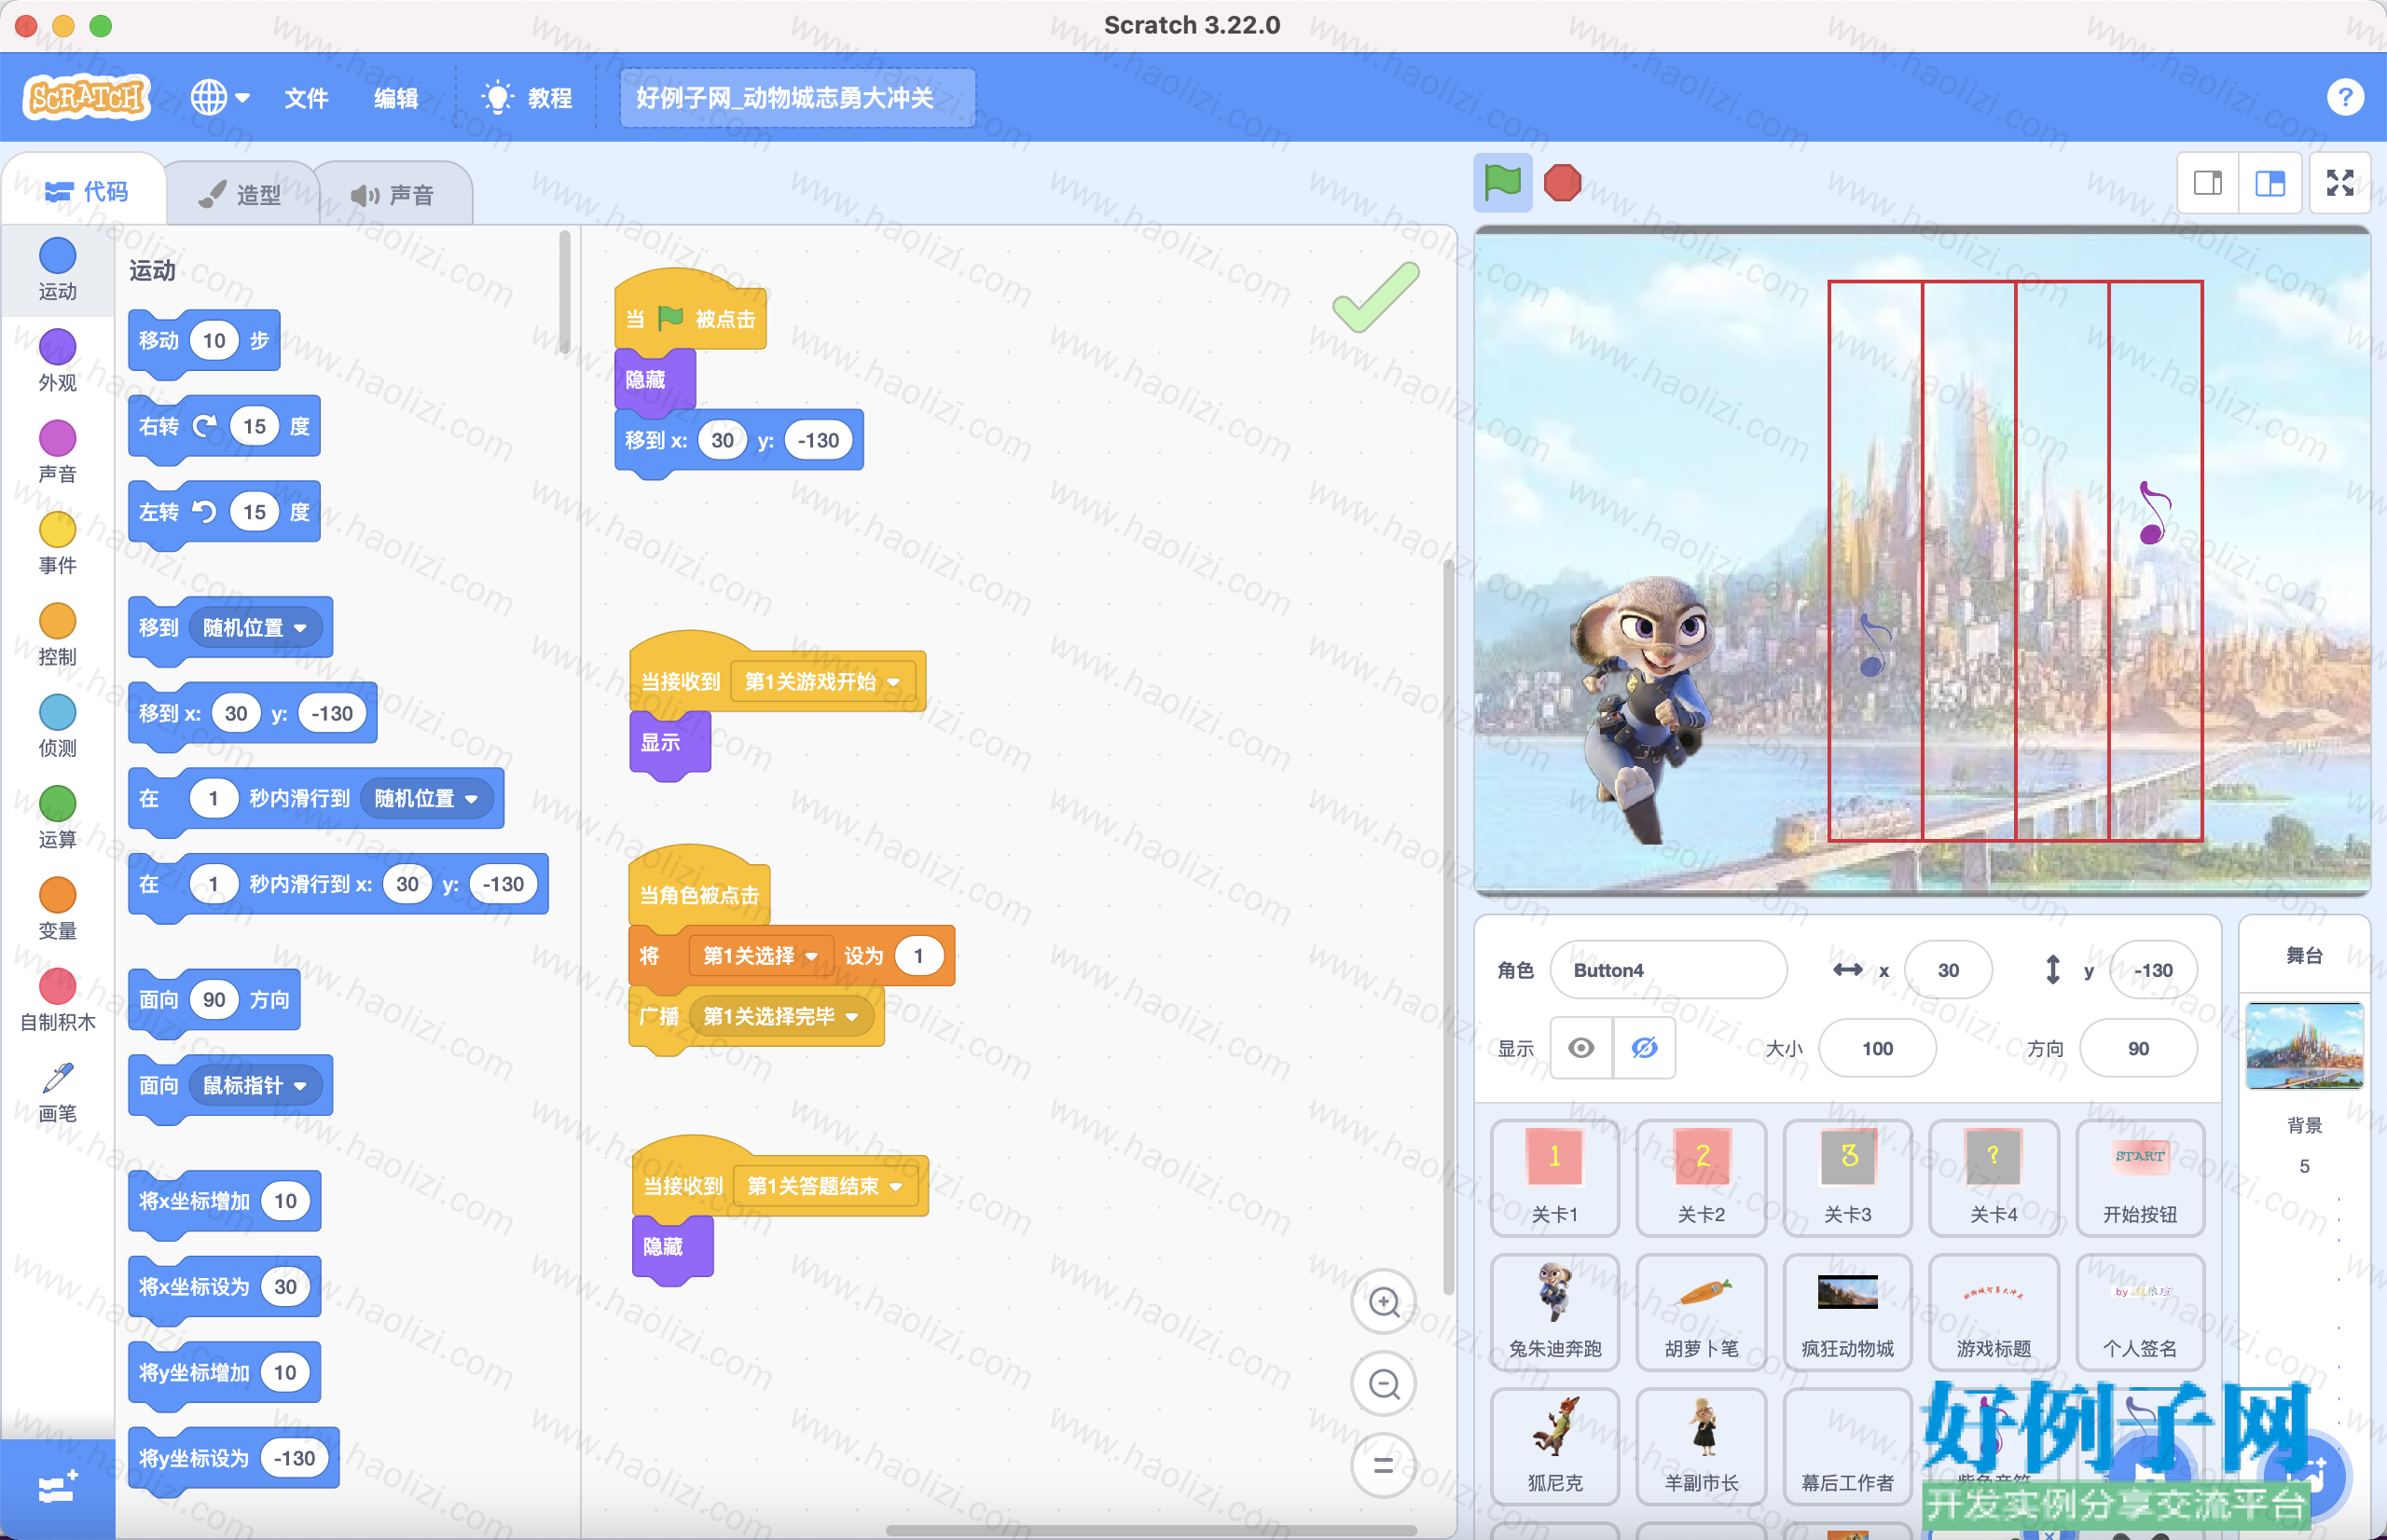Click the 移动 10 步 block
This screenshot has height=1540, width=2387.
tap(204, 342)
